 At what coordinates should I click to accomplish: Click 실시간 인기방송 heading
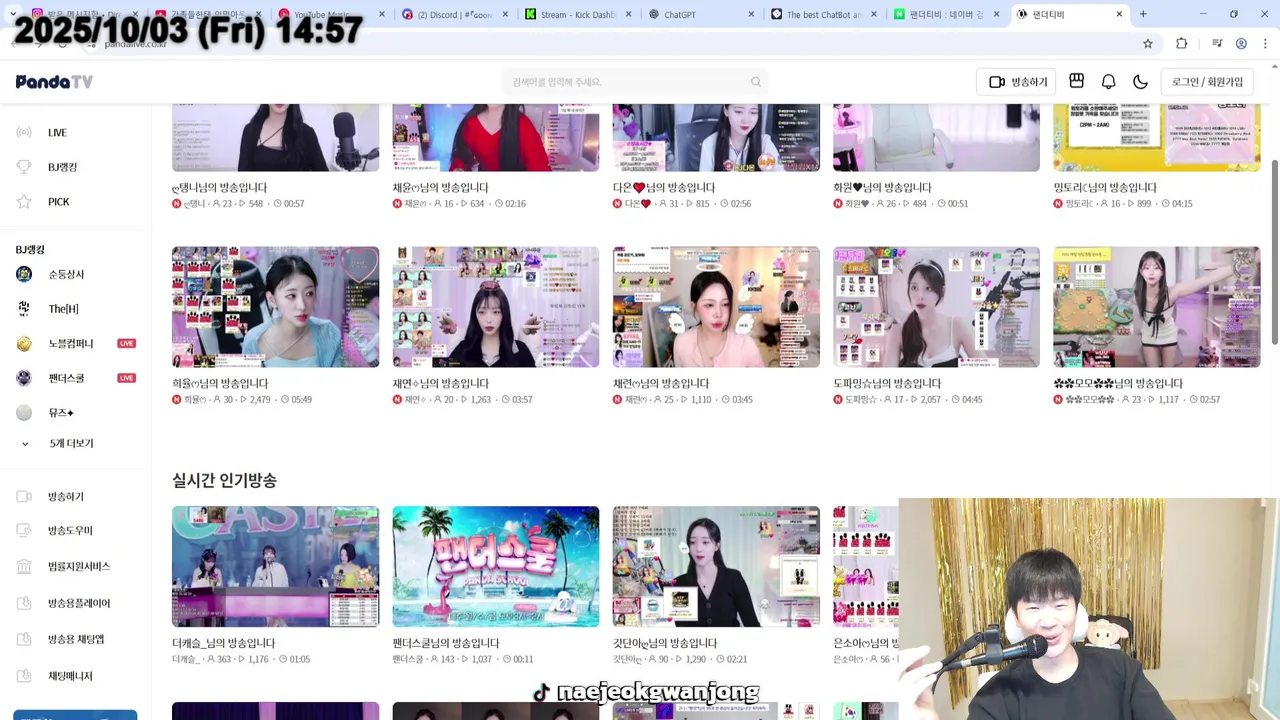tap(224, 481)
